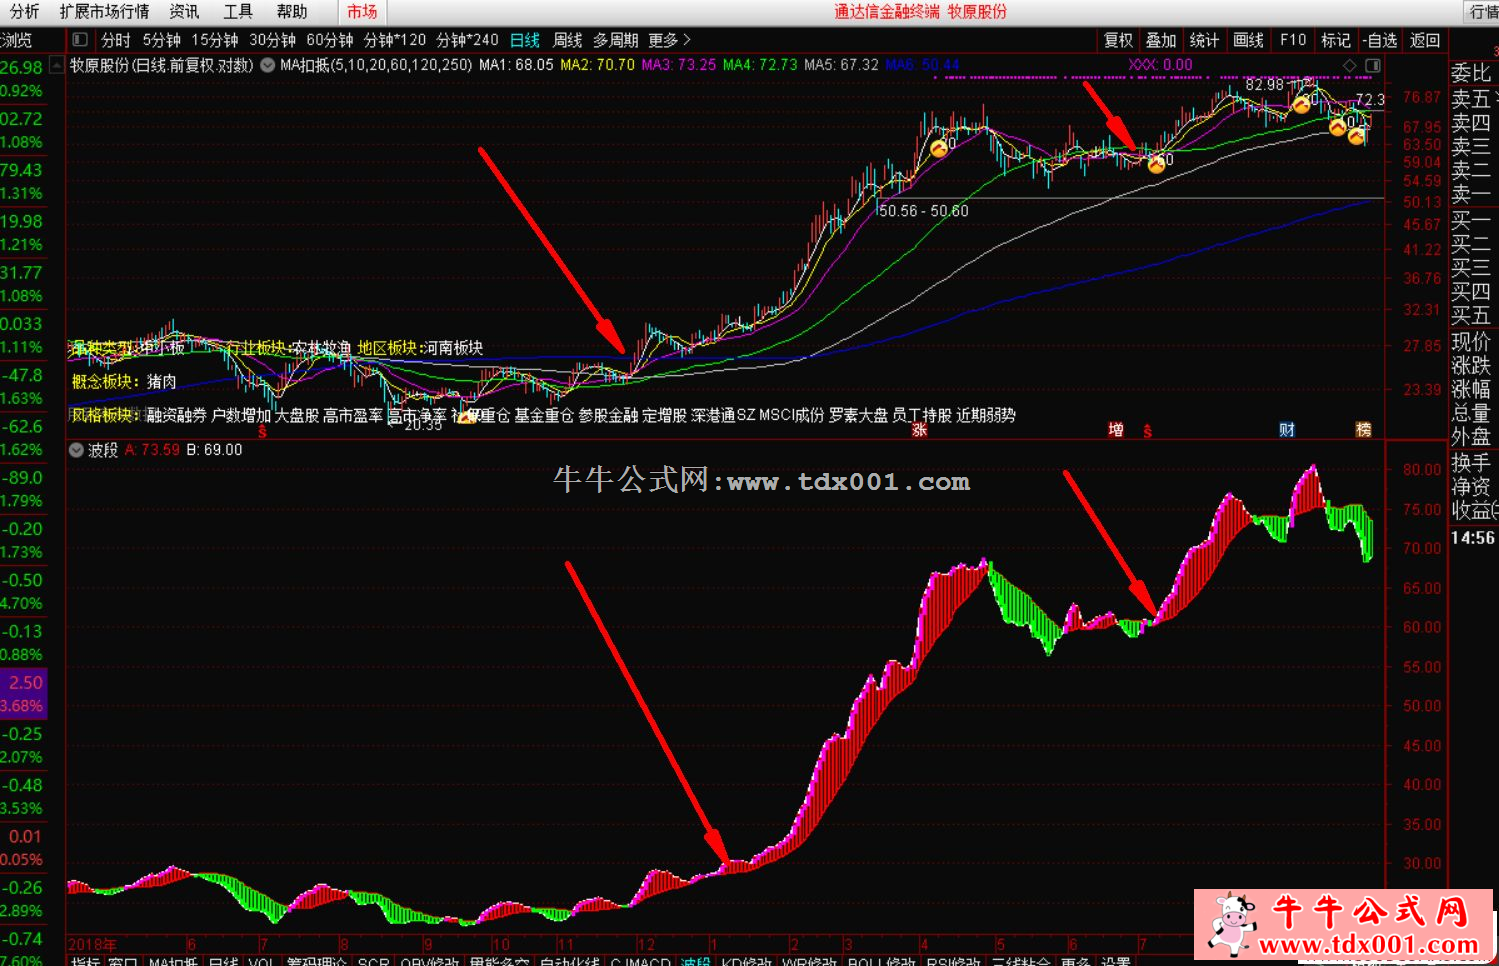Click the 榜 marker icon
The image size is (1499, 966).
(x=1363, y=429)
